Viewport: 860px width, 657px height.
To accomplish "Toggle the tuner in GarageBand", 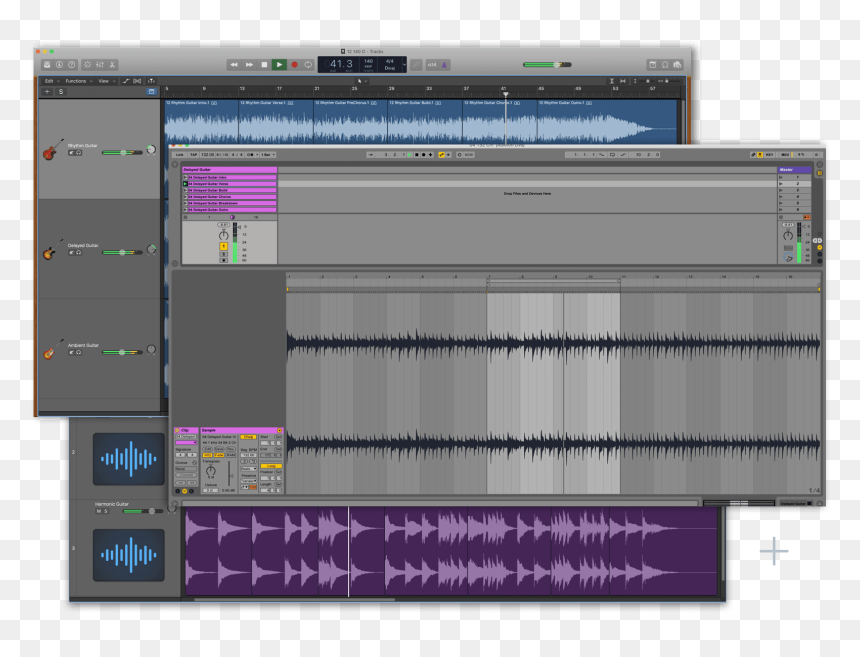I will point(416,65).
